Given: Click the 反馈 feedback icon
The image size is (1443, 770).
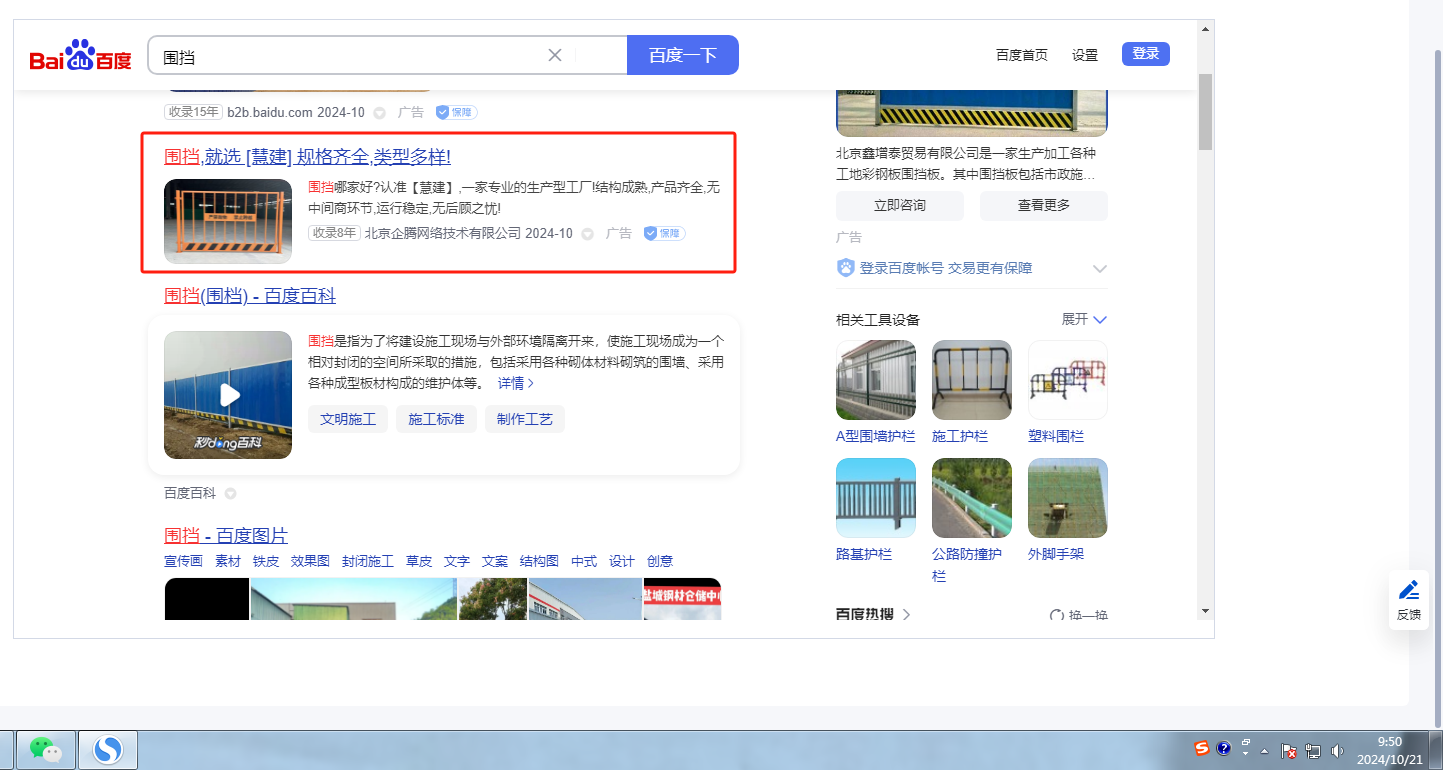Looking at the screenshot, I should pos(1409,600).
